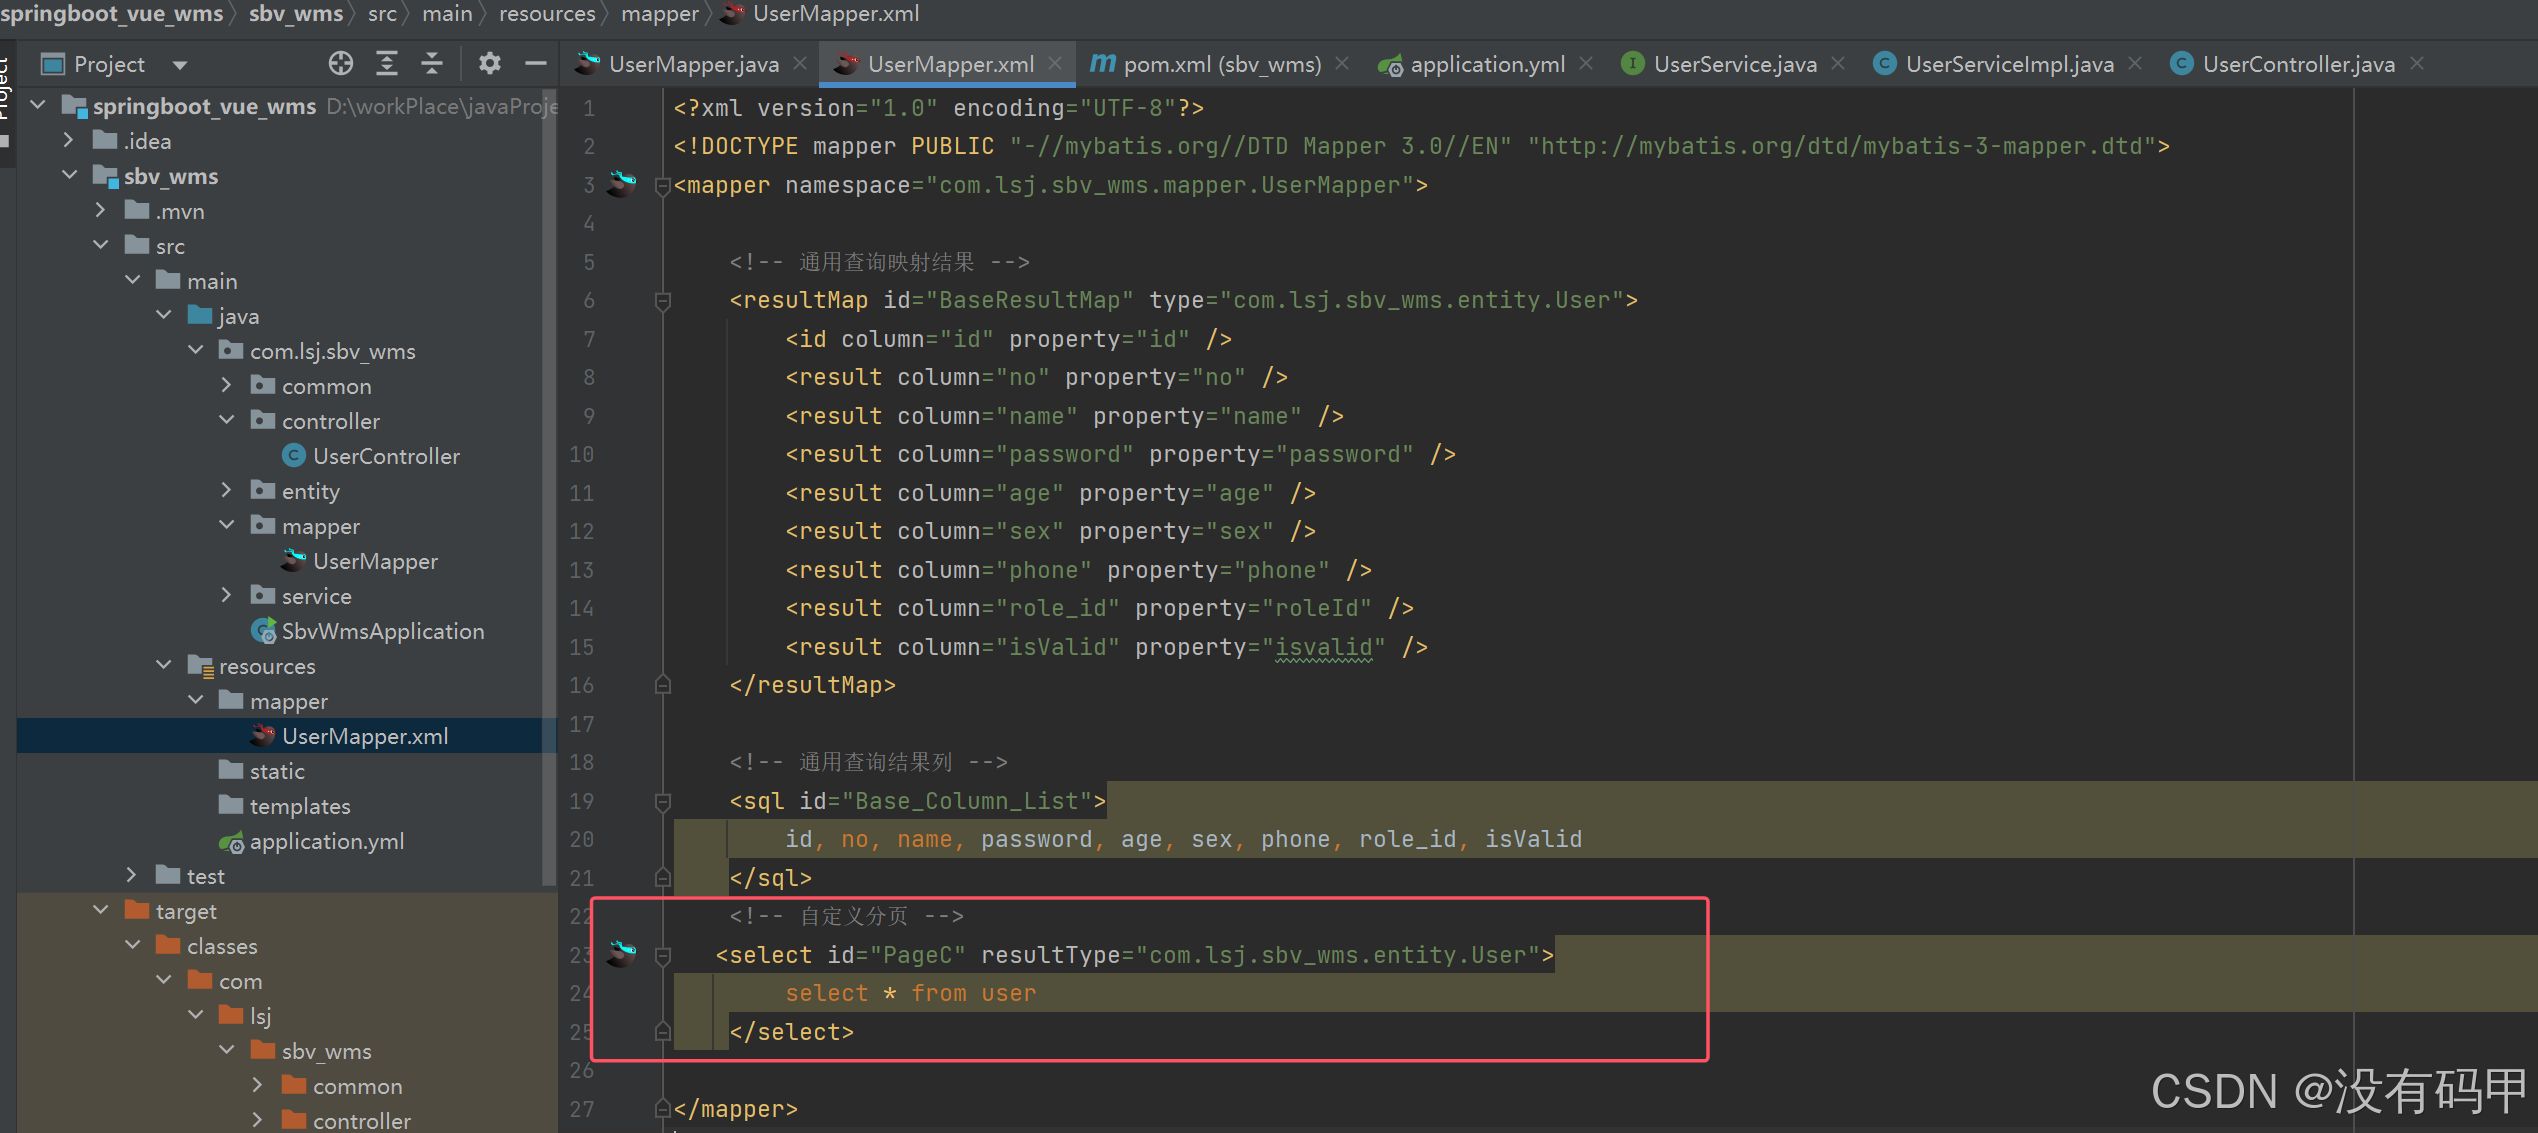Click the Hide tool window minimize icon
The height and width of the screenshot is (1133, 2538).
pos(536,63)
